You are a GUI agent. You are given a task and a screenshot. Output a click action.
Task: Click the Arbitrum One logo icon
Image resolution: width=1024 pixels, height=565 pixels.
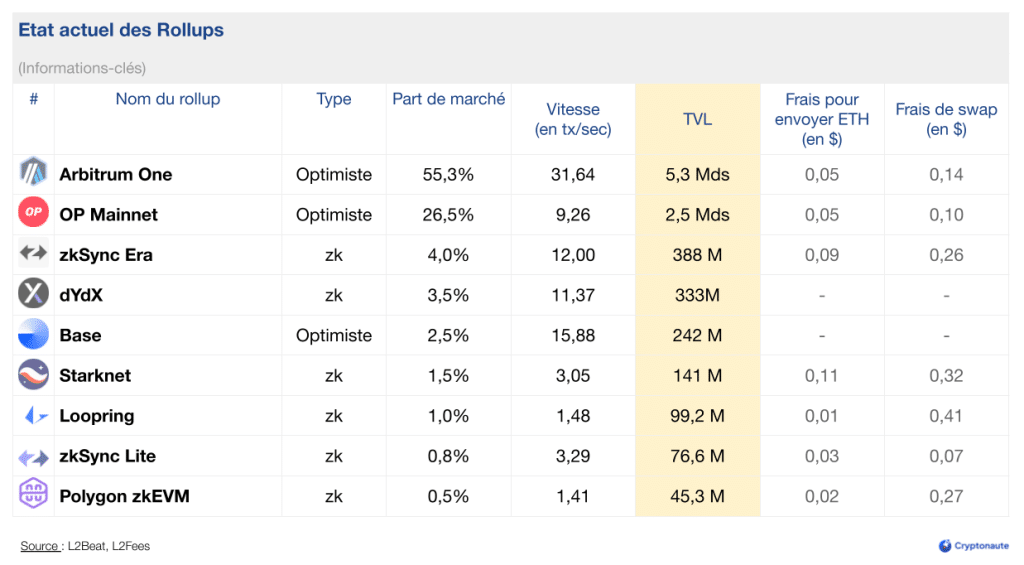(33, 172)
